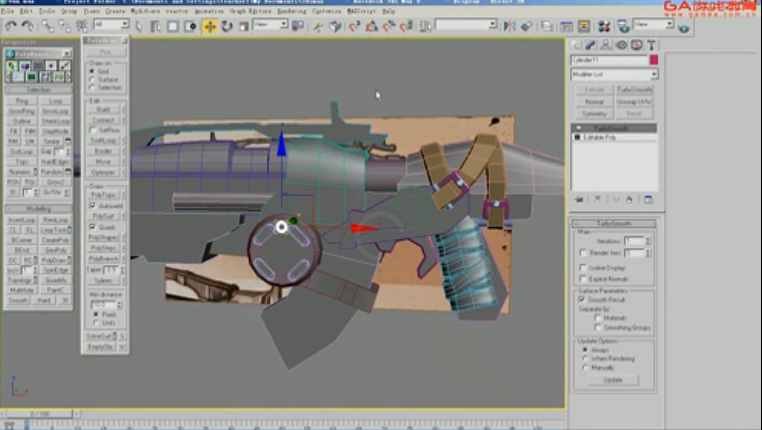Image resolution: width=762 pixels, height=430 pixels.
Task: Open the Tools menu
Action: click(x=47, y=11)
